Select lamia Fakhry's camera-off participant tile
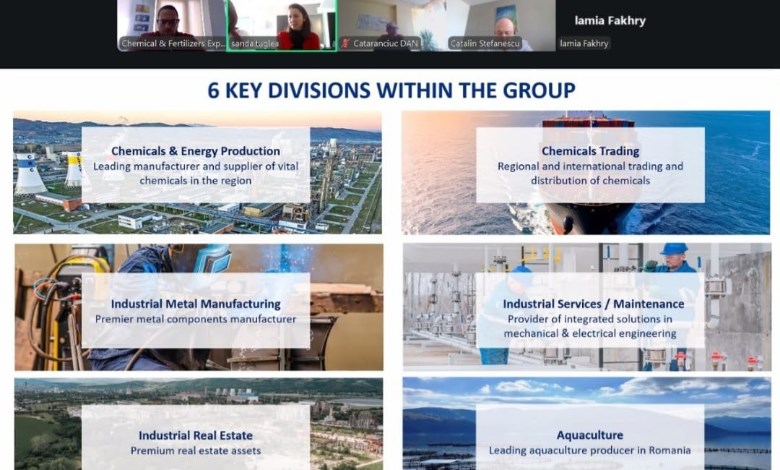The width and height of the screenshot is (780, 470). tap(610, 25)
